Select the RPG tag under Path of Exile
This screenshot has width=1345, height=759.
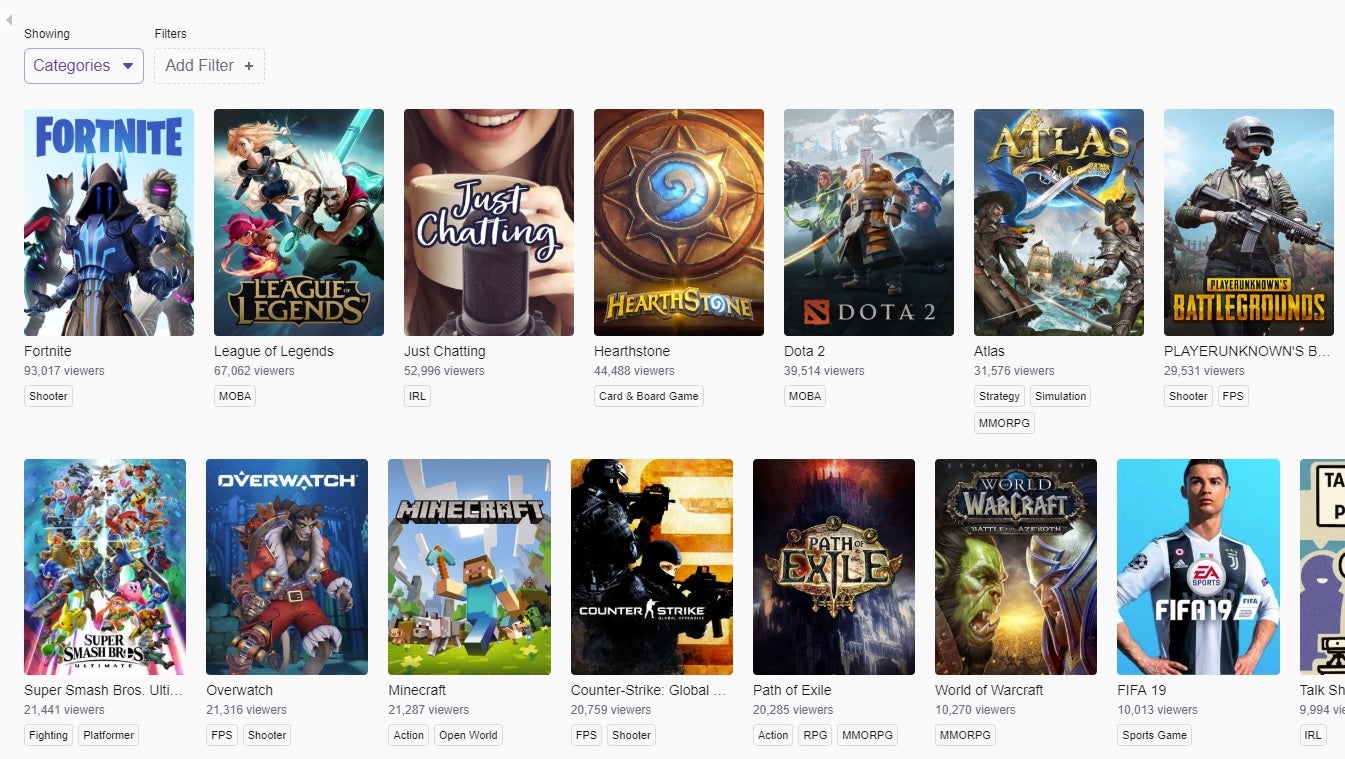tap(815, 735)
